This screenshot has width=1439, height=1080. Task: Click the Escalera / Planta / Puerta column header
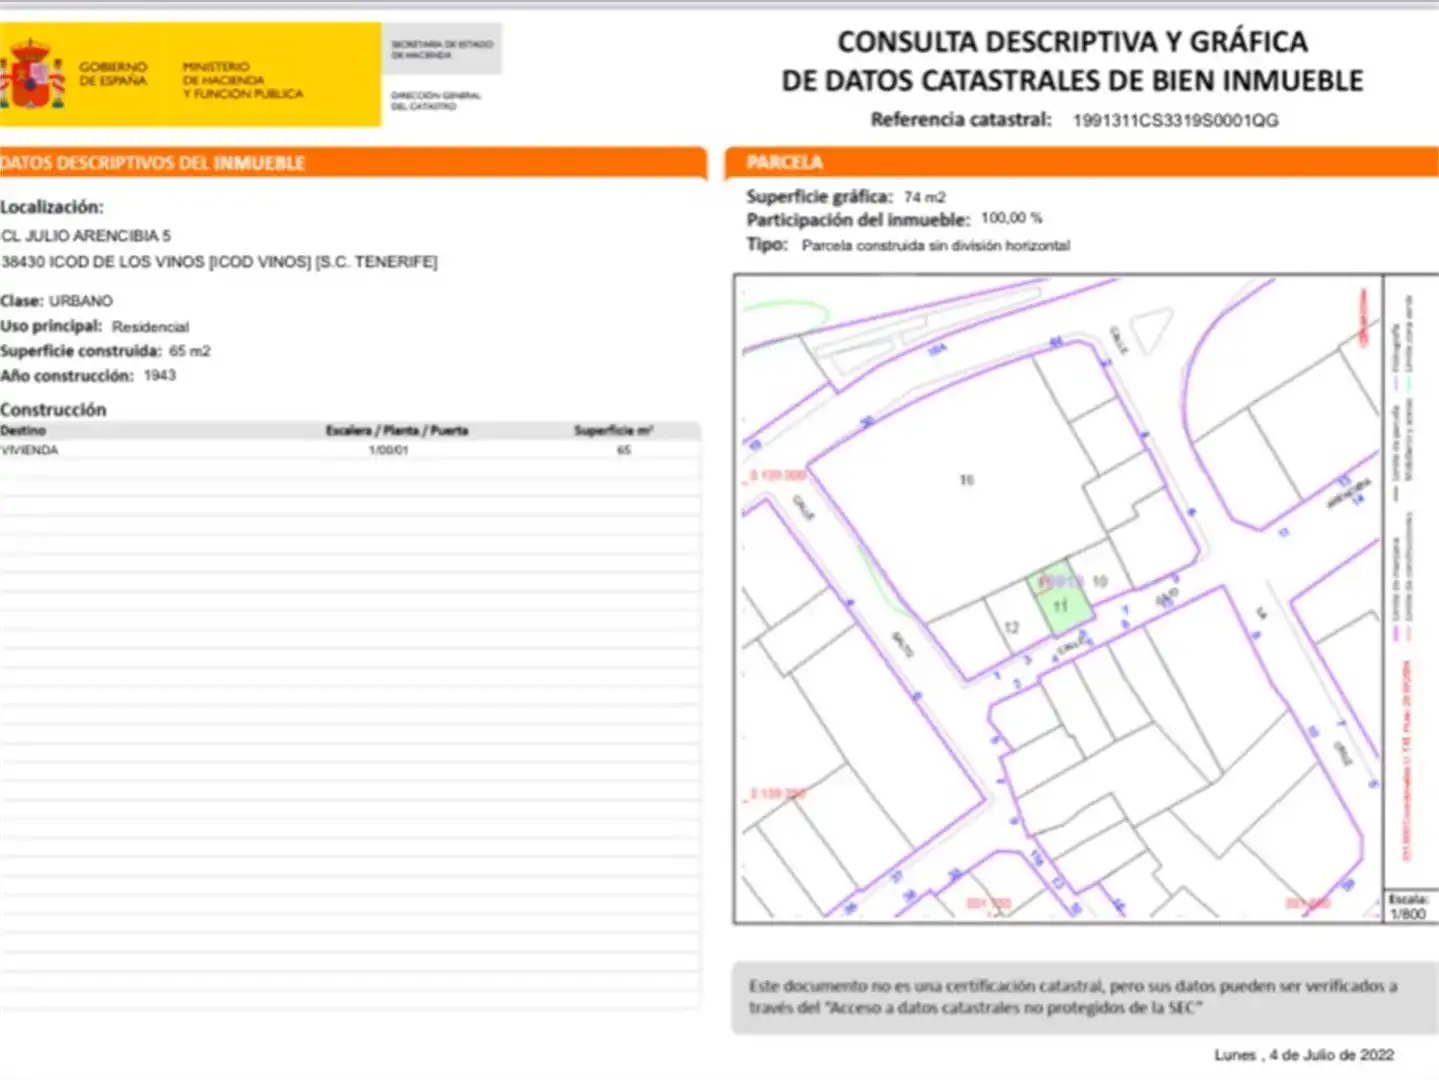[x=397, y=430]
